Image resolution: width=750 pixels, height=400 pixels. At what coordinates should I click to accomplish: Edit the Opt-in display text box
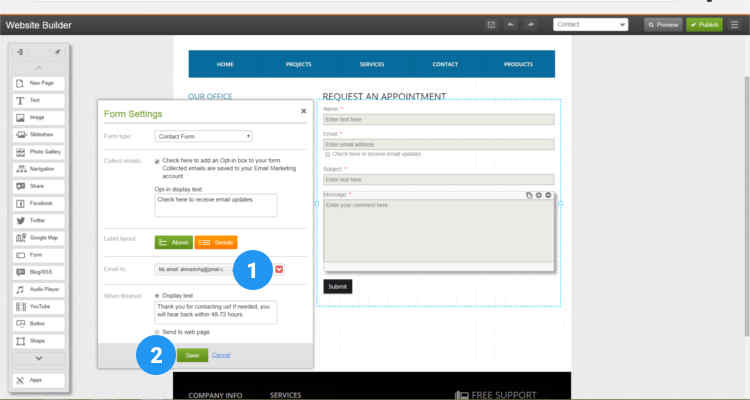point(216,205)
